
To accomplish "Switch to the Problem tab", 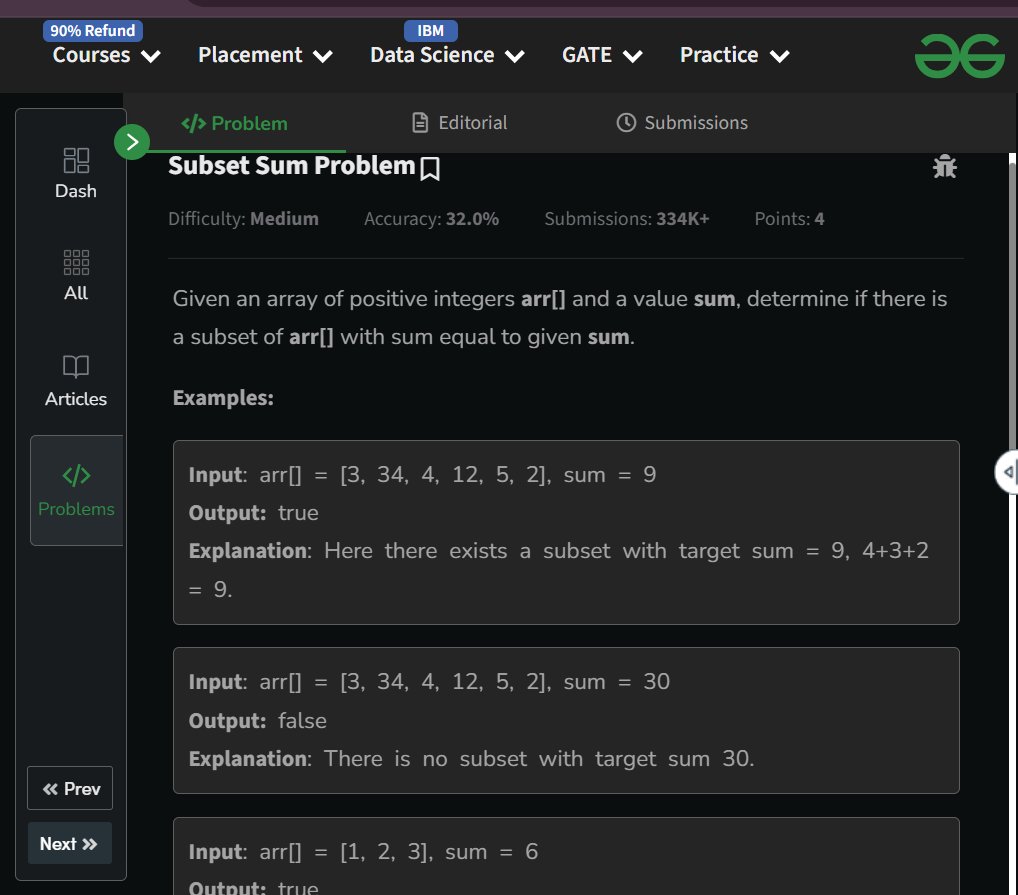I will coord(234,123).
